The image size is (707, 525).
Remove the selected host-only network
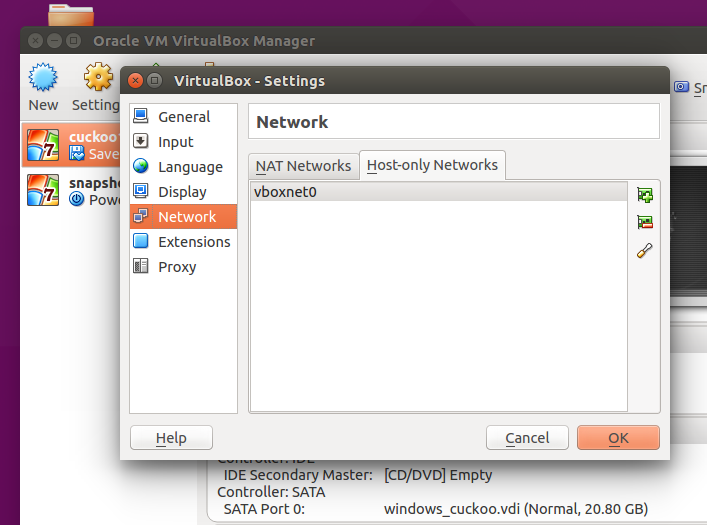[645, 222]
